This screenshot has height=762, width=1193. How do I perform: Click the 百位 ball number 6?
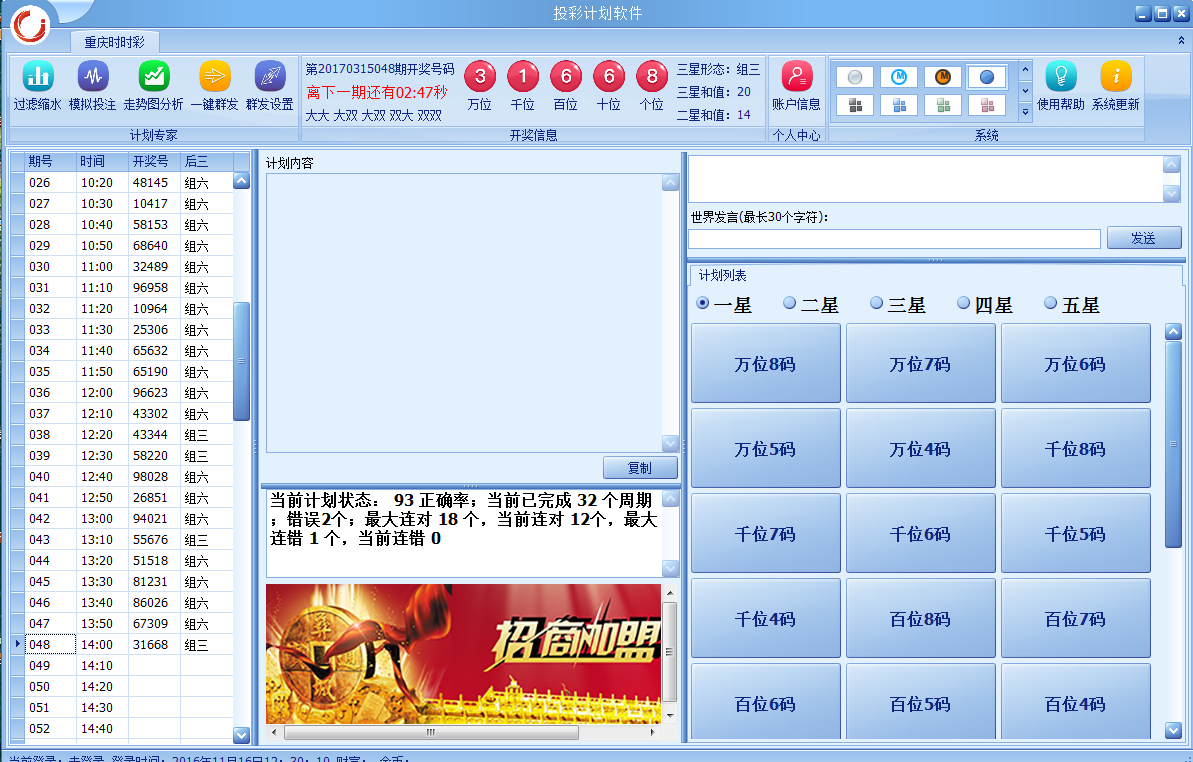pyautogui.click(x=566, y=76)
